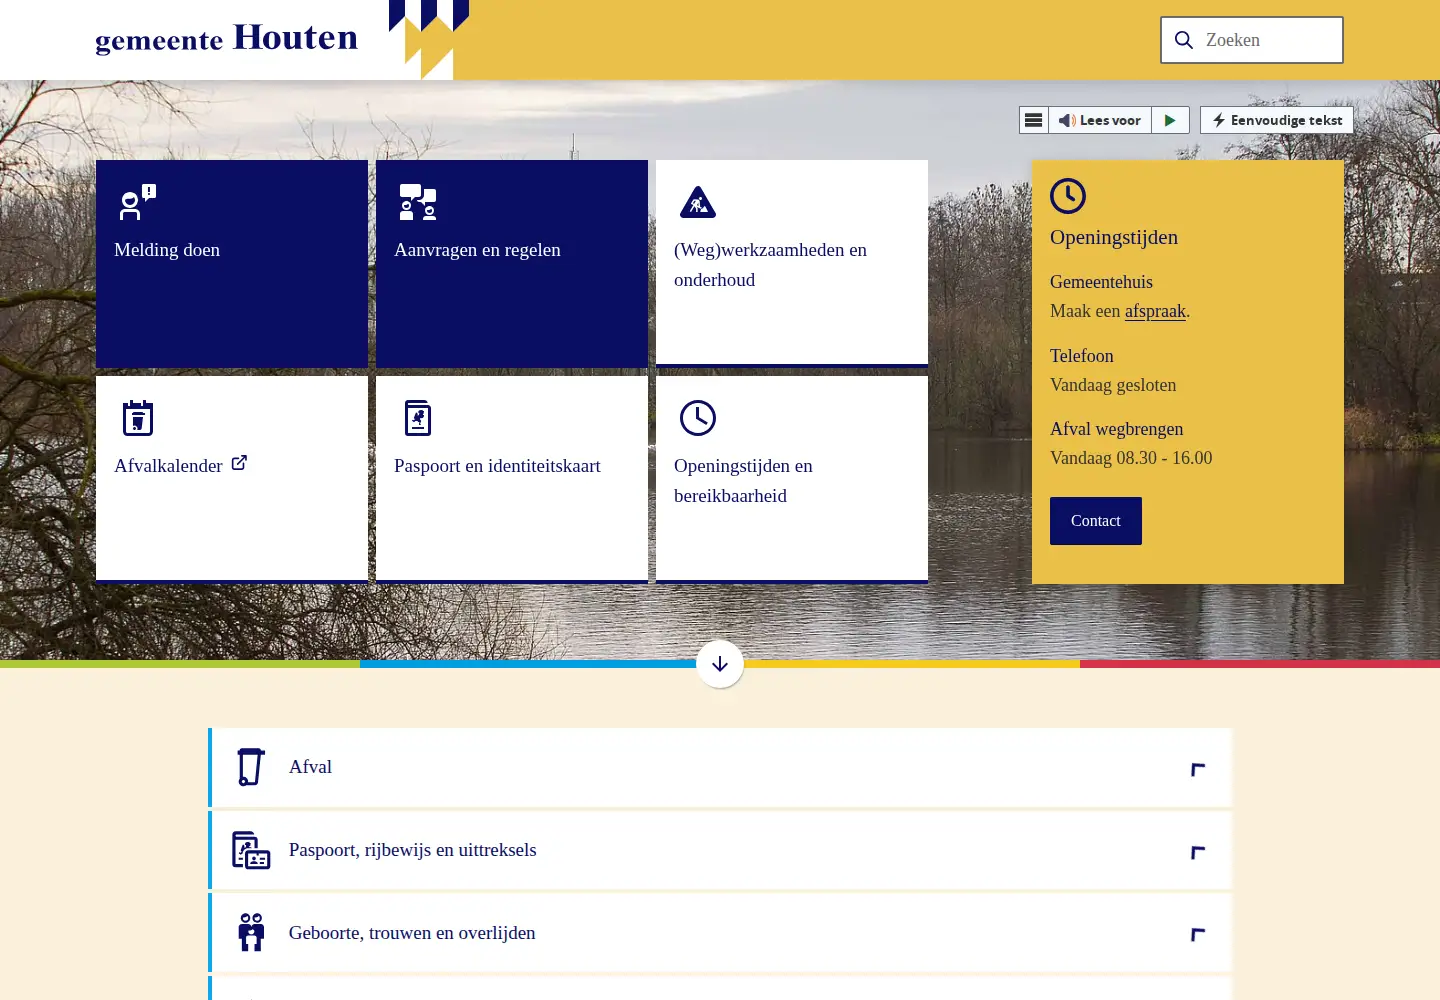Click the clock icon in yellow Openingstijden panel
Screen dimensions: 1440x1000
[1068, 196]
